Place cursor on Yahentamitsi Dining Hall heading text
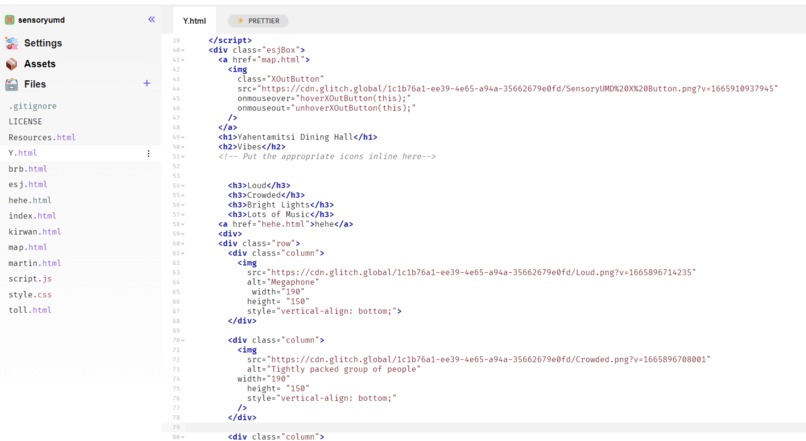The height and width of the screenshot is (441, 806). click(295, 137)
